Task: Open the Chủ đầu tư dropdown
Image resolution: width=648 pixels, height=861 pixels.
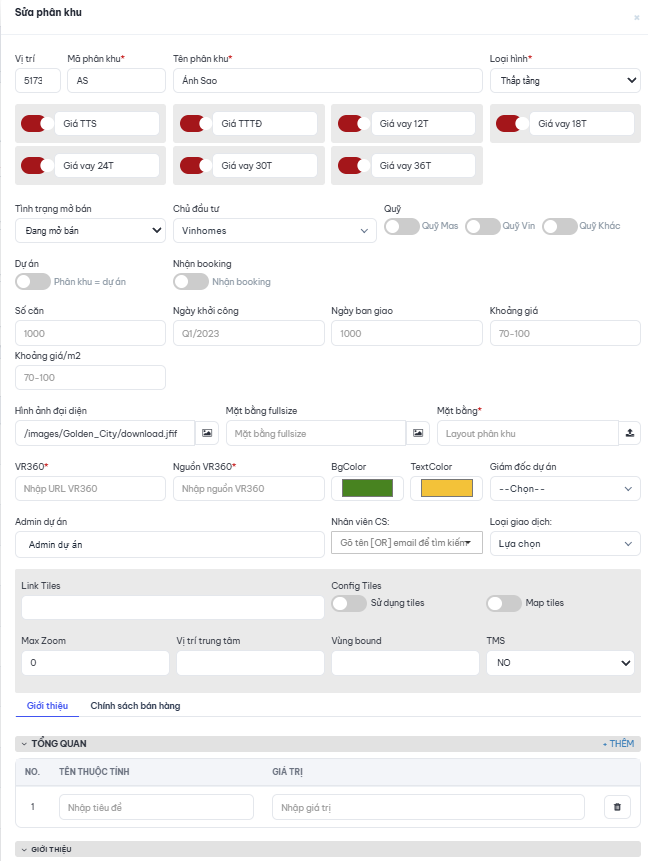Action: pos(275,231)
